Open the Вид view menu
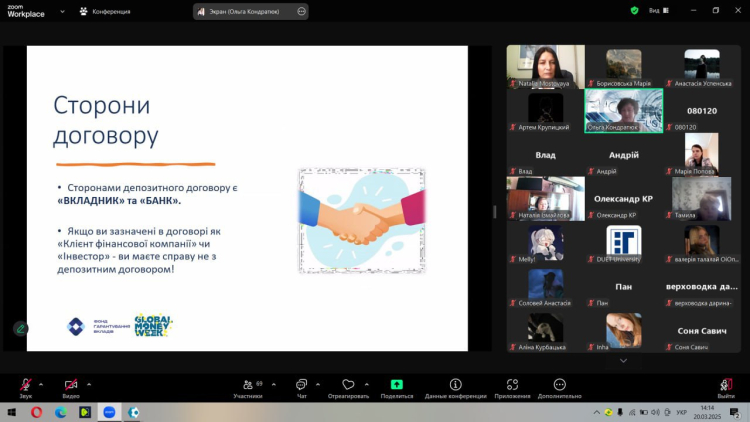The width and height of the screenshot is (750, 422). point(655,10)
